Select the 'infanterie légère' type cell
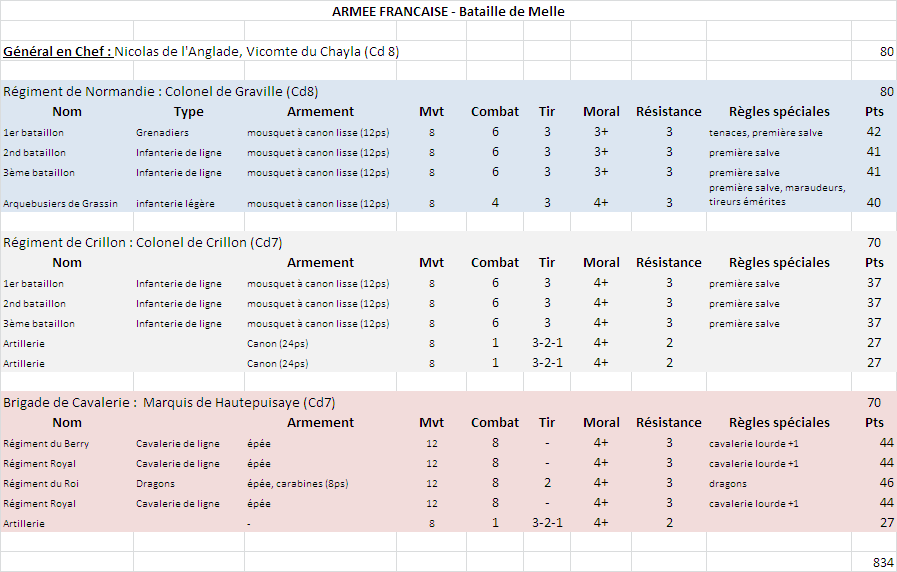This screenshot has width=897, height=572. point(175,204)
